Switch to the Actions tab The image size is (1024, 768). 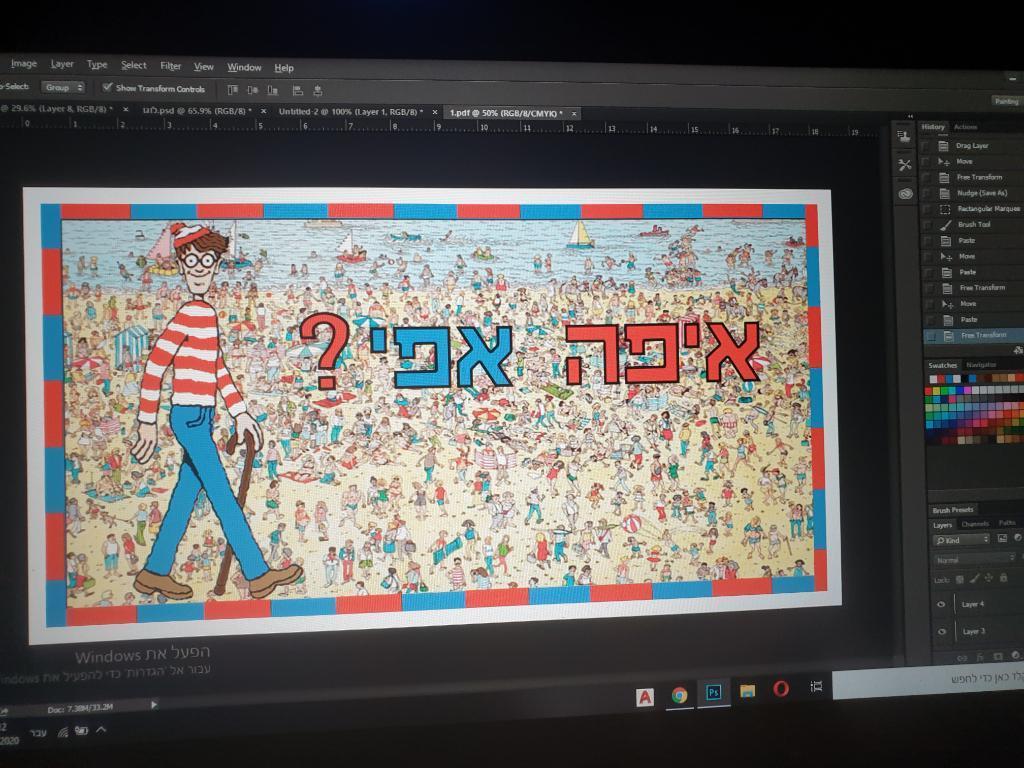(965, 127)
